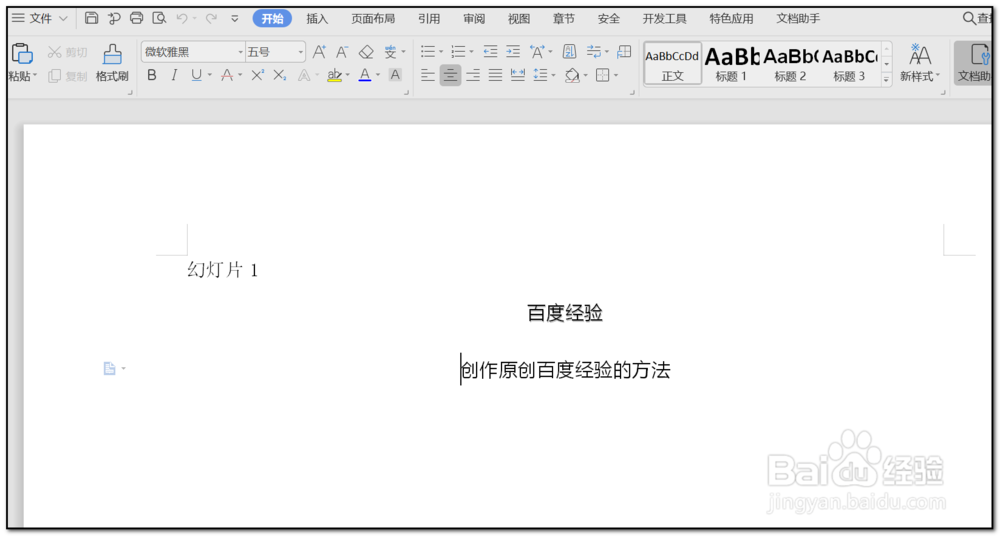Switch to the 审阅 tab
The height and width of the screenshot is (536, 1000).
coord(474,19)
